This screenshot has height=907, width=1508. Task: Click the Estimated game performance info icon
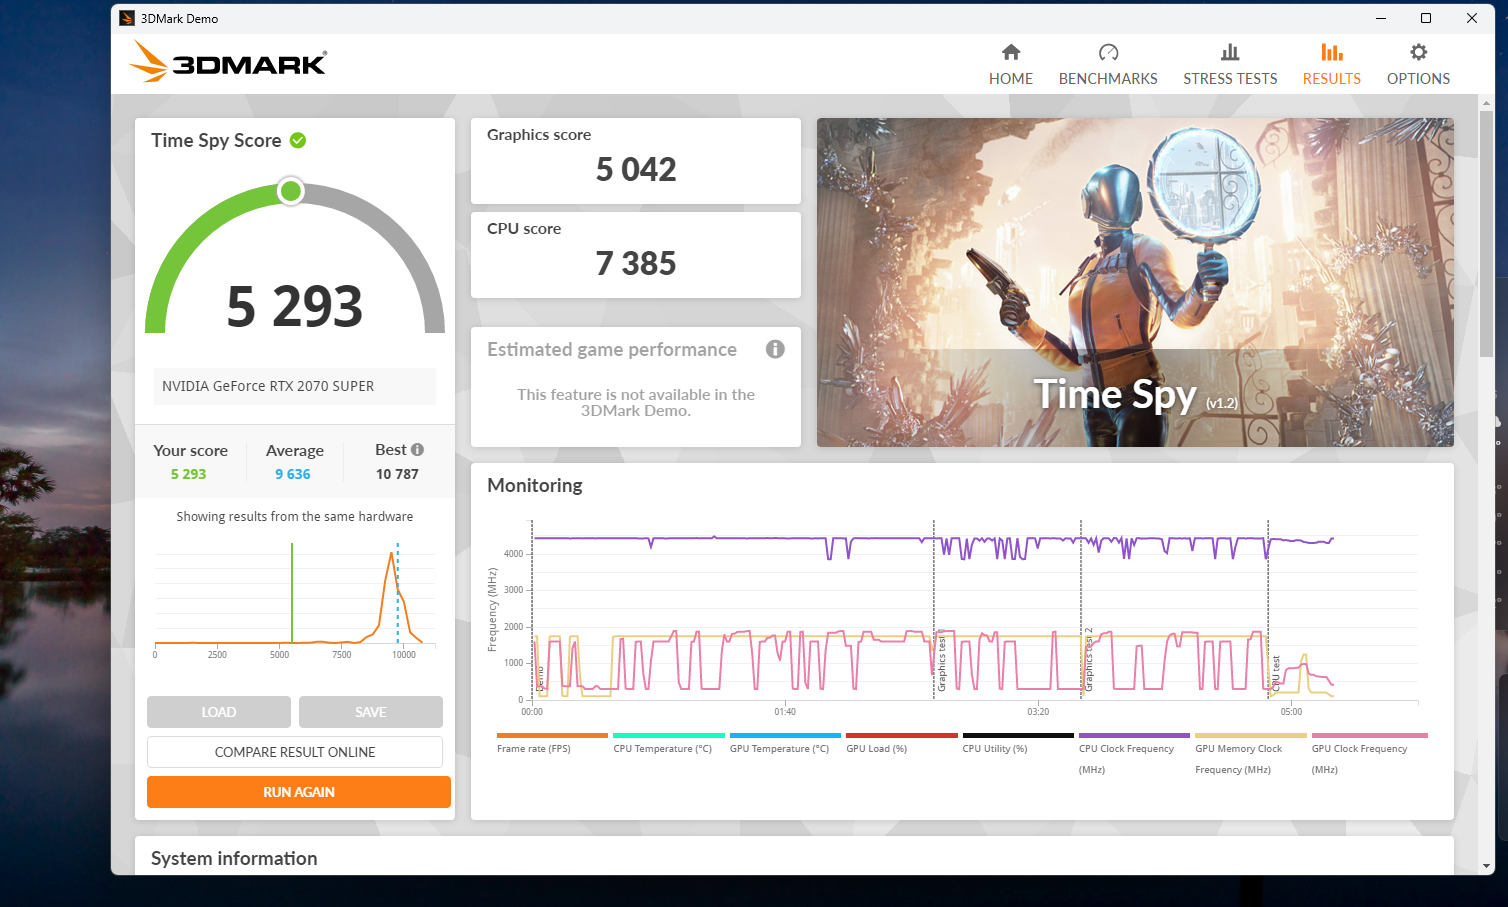point(775,349)
